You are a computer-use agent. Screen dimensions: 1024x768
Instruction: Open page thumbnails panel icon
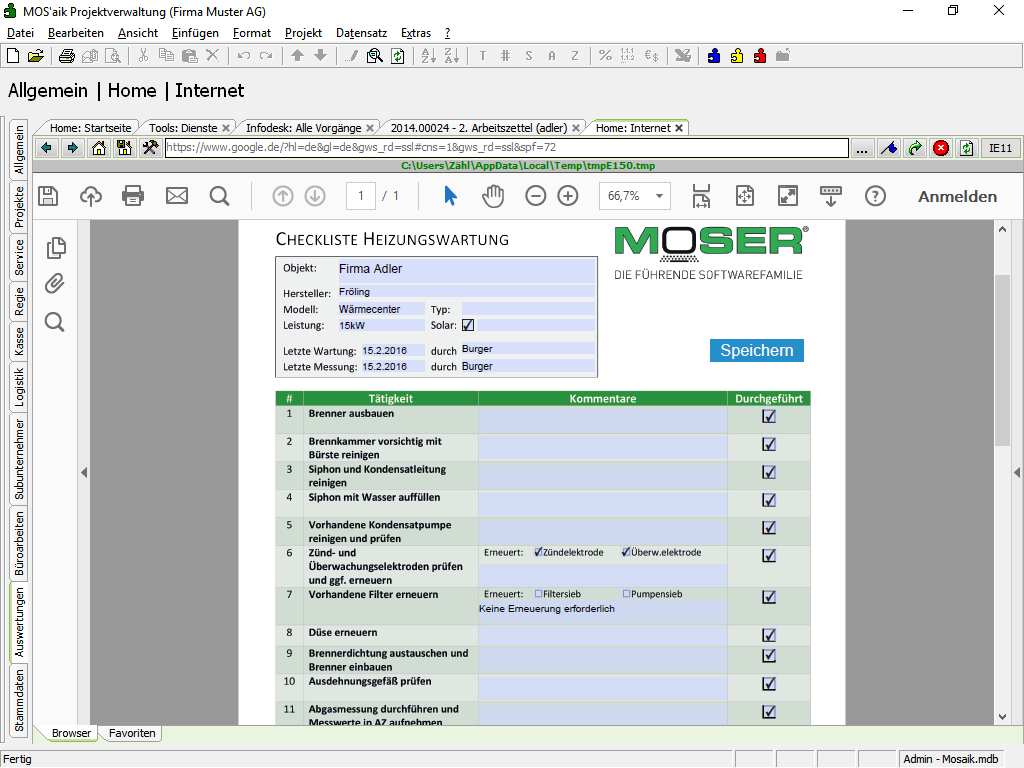point(56,248)
